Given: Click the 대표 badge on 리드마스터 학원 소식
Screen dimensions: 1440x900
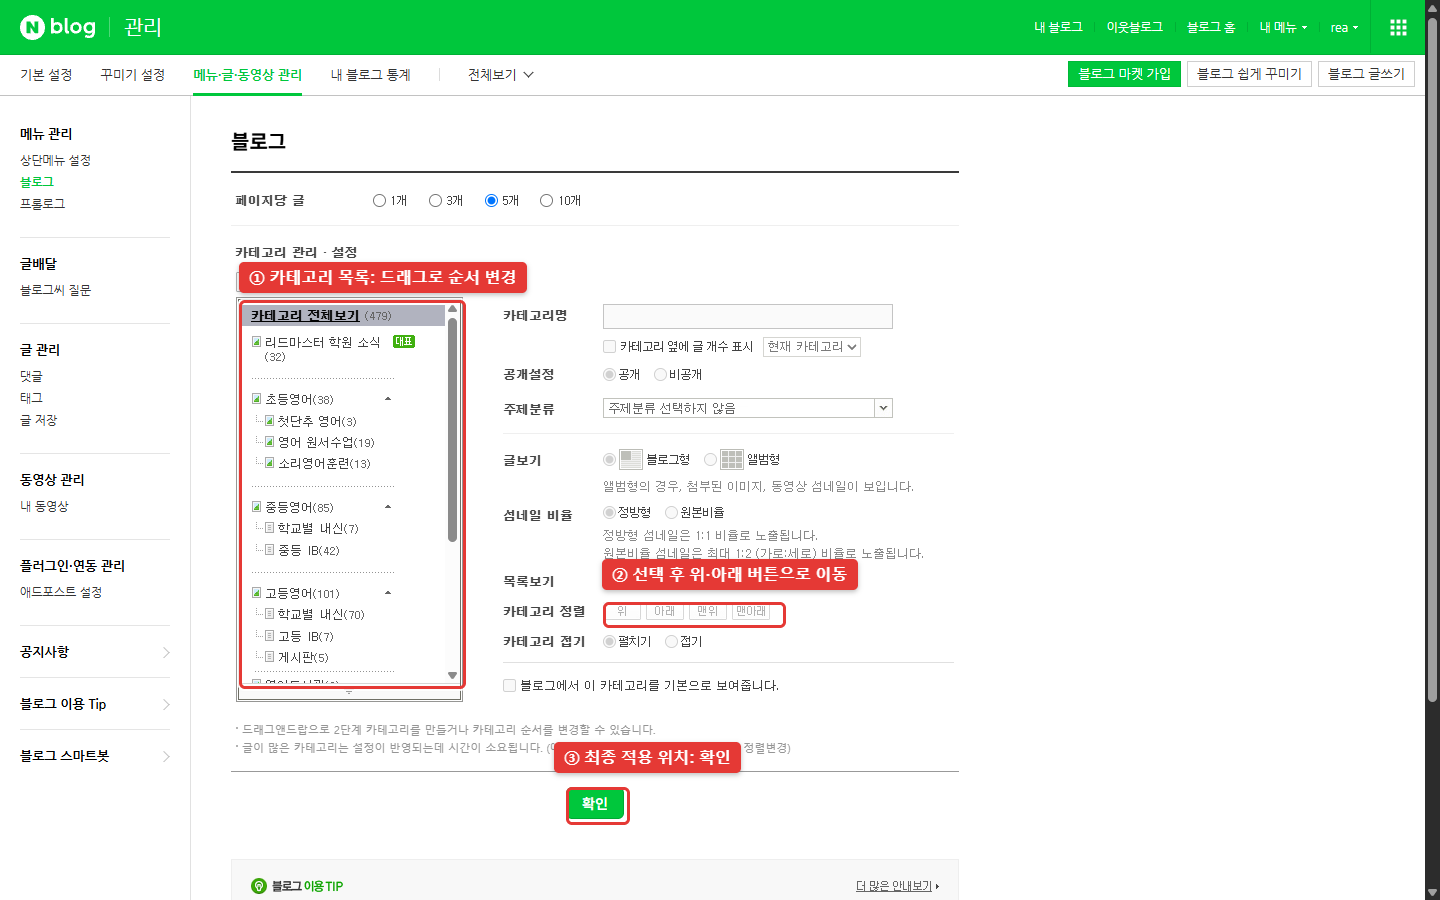Looking at the screenshot, I should pos(404,342).
